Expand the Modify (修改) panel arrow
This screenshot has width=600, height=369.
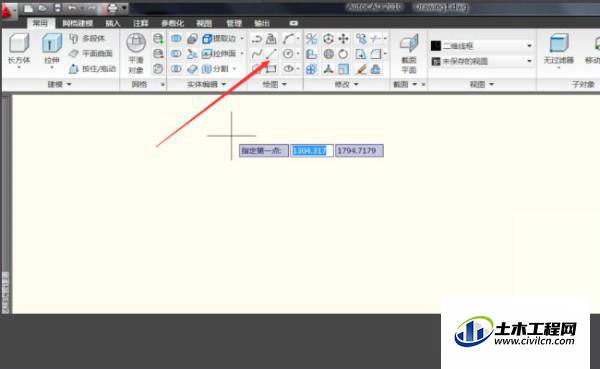click(356, 84)
